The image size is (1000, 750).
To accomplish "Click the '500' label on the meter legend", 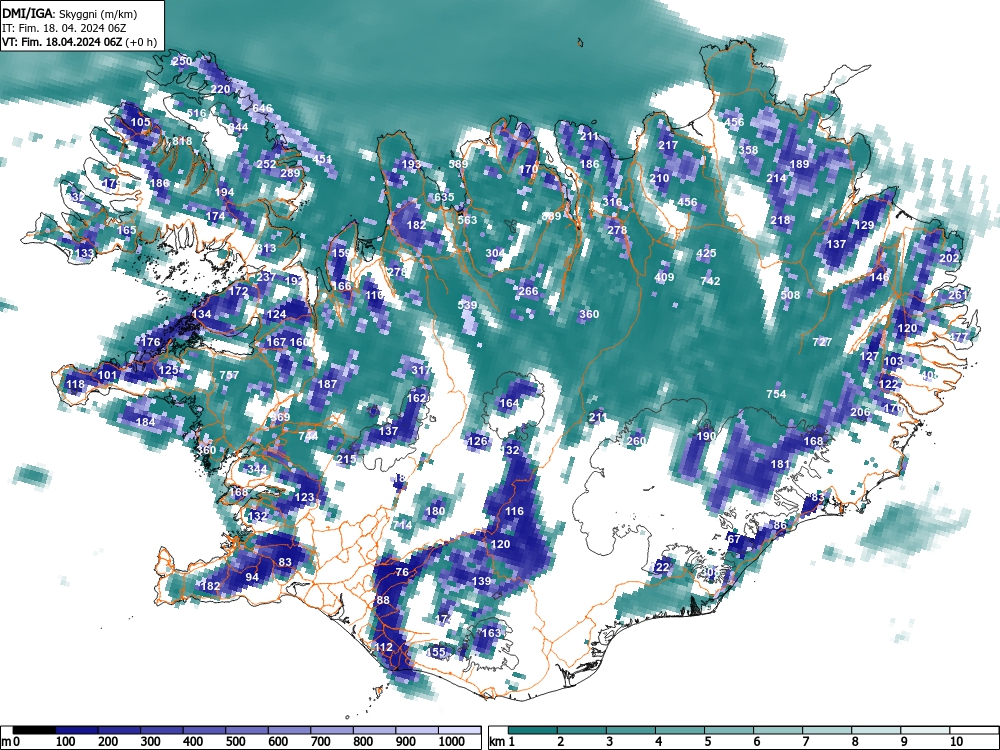I will [x=235, y=742].
